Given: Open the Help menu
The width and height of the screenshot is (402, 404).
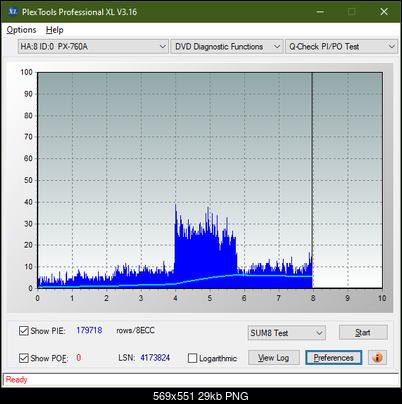Looking at the screenshot, I should coord(55,30).
